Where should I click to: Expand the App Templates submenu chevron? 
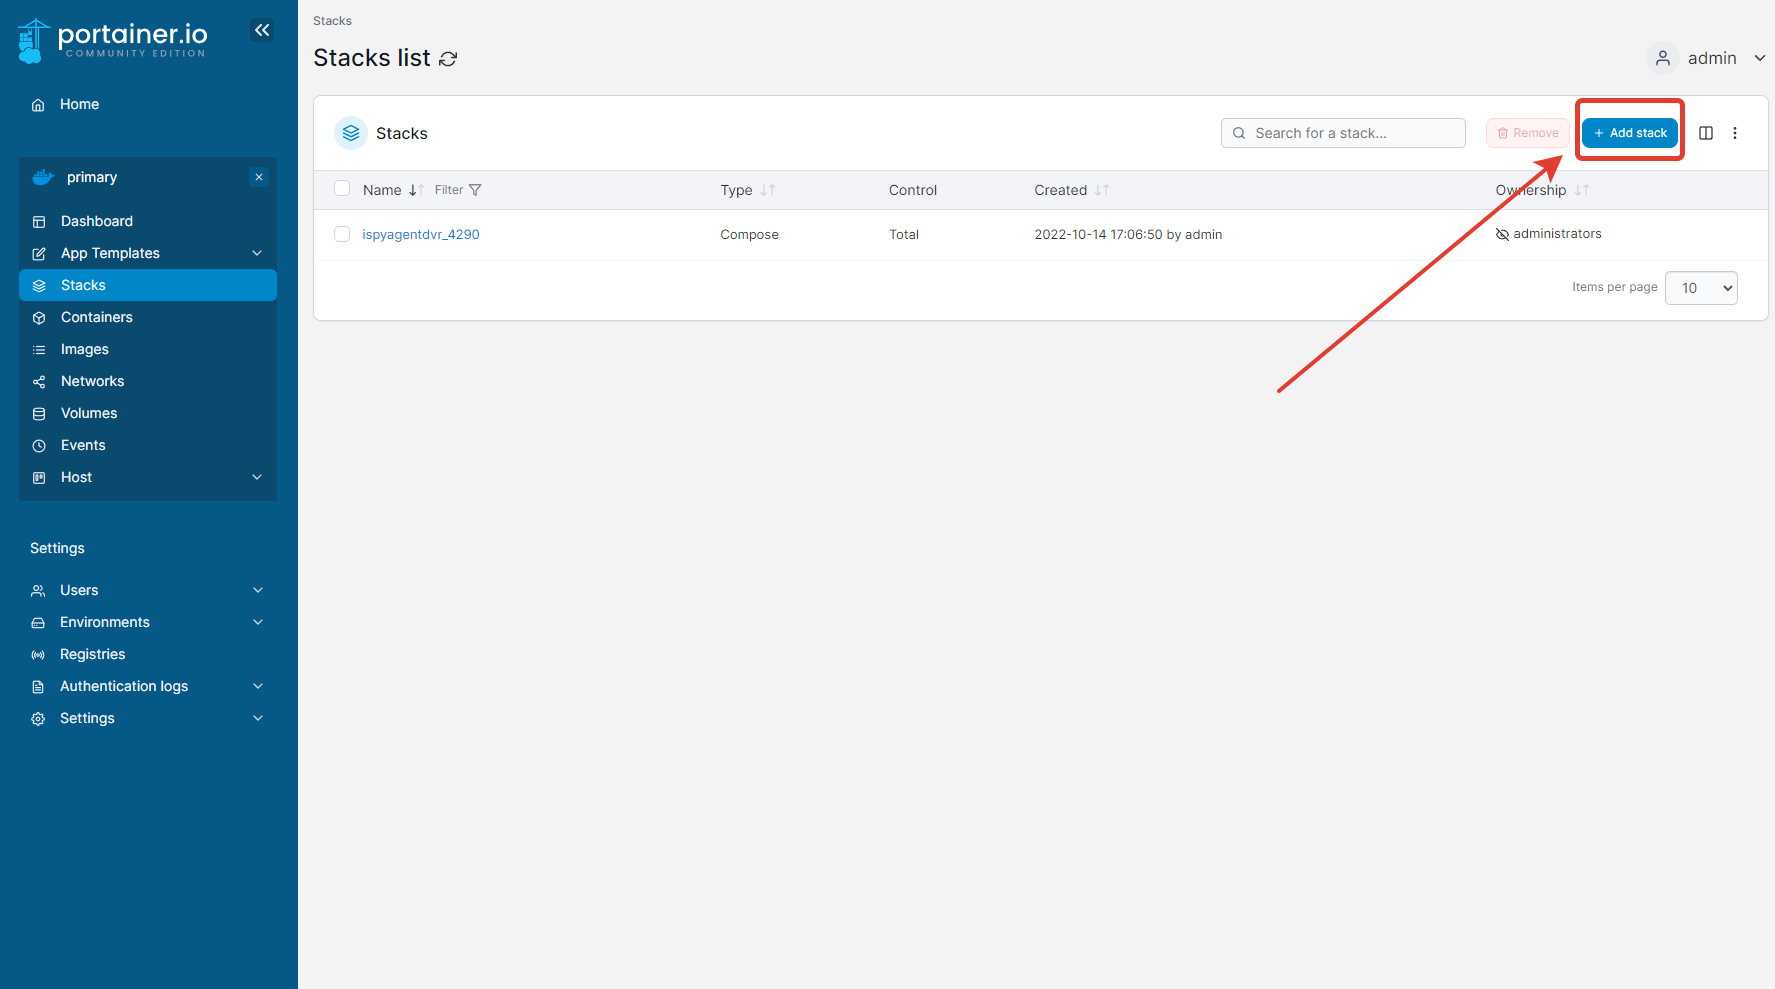click(257, 253)
